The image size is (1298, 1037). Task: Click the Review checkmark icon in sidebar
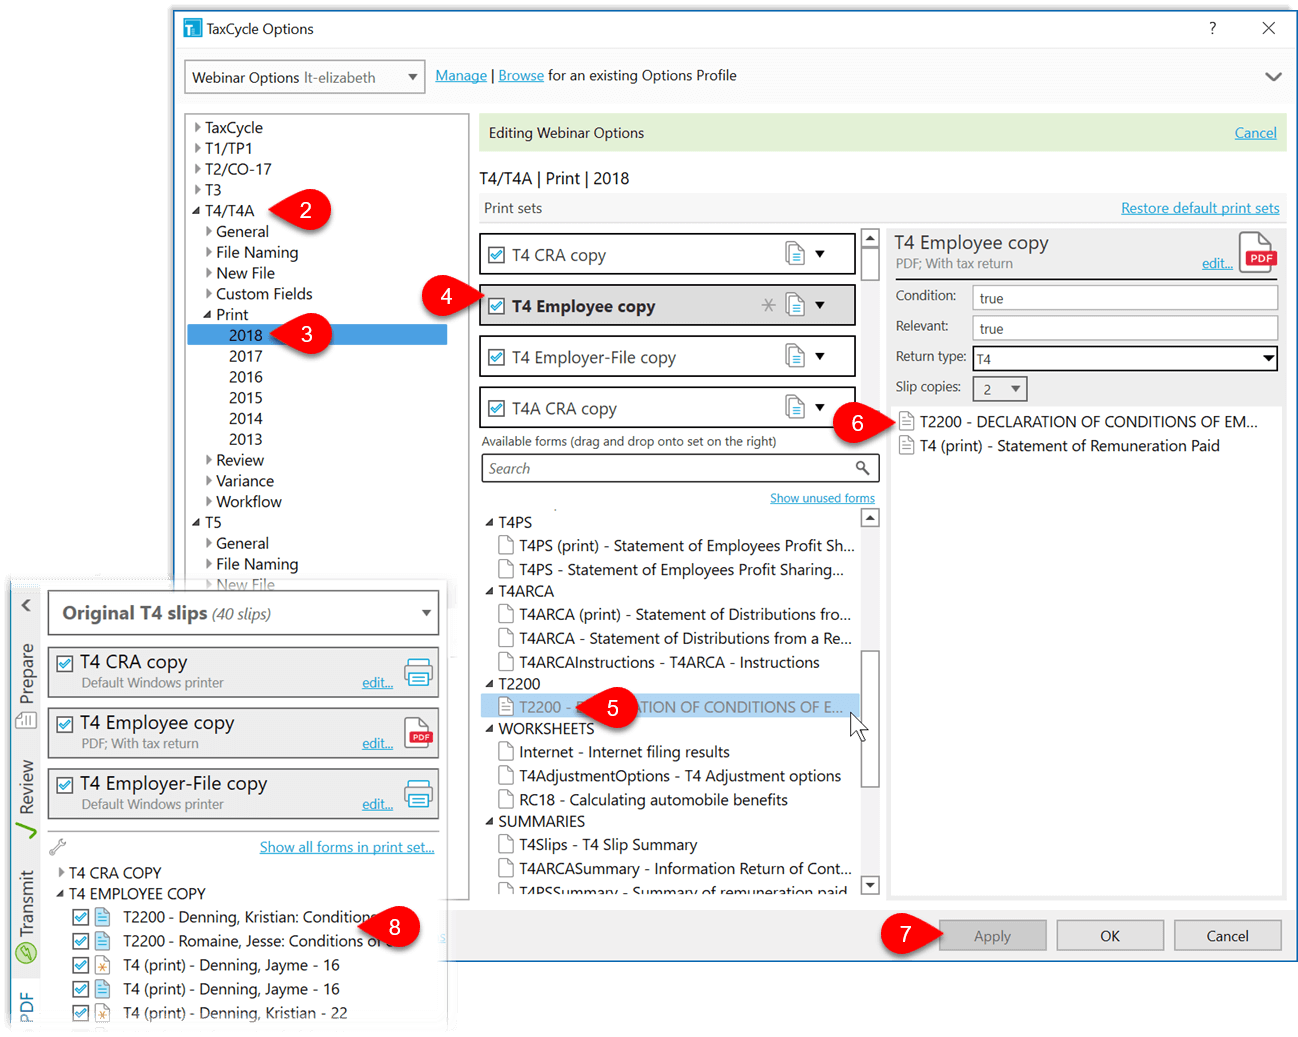[26, 830]
